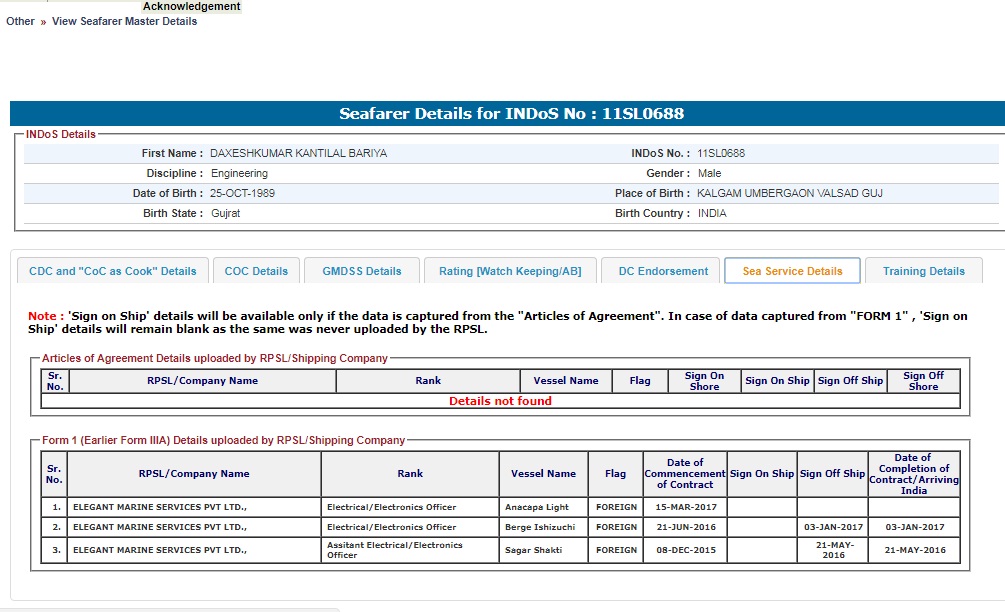Click the red Details not found message
Image resolution: width=1005 pixels, height=612 pixels.
tap(500, 401)
